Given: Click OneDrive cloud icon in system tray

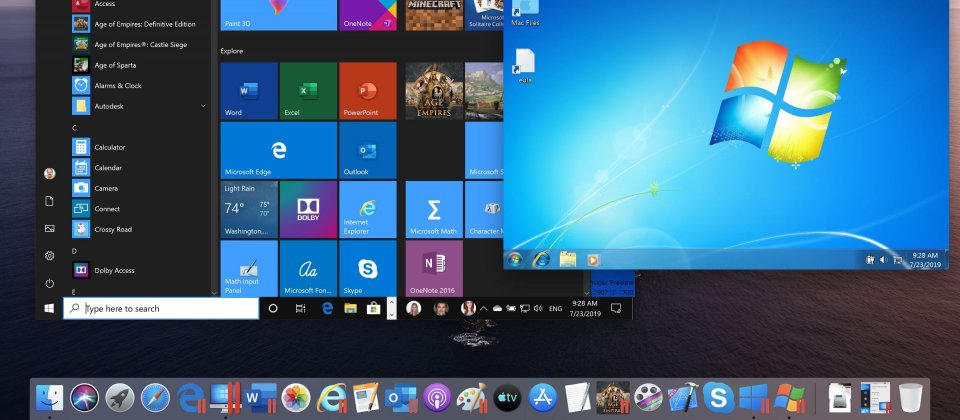Looking at the screenshot, I should click(497, 309).
